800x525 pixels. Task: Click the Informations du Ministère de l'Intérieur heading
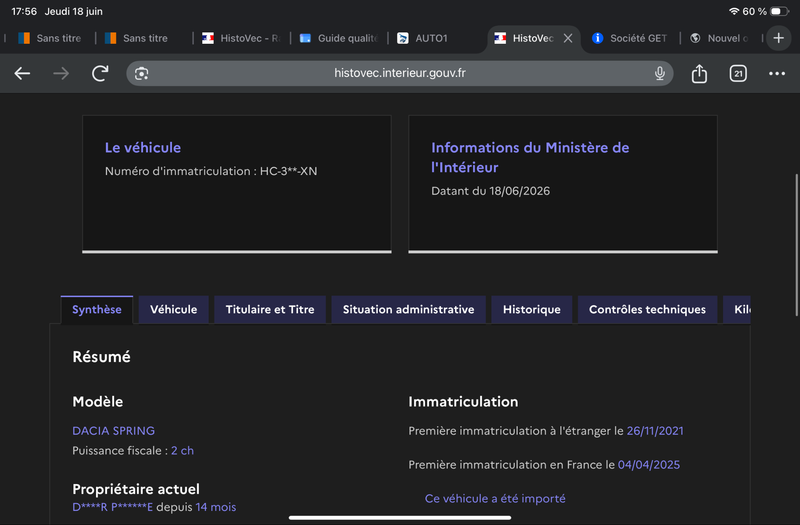530,158
